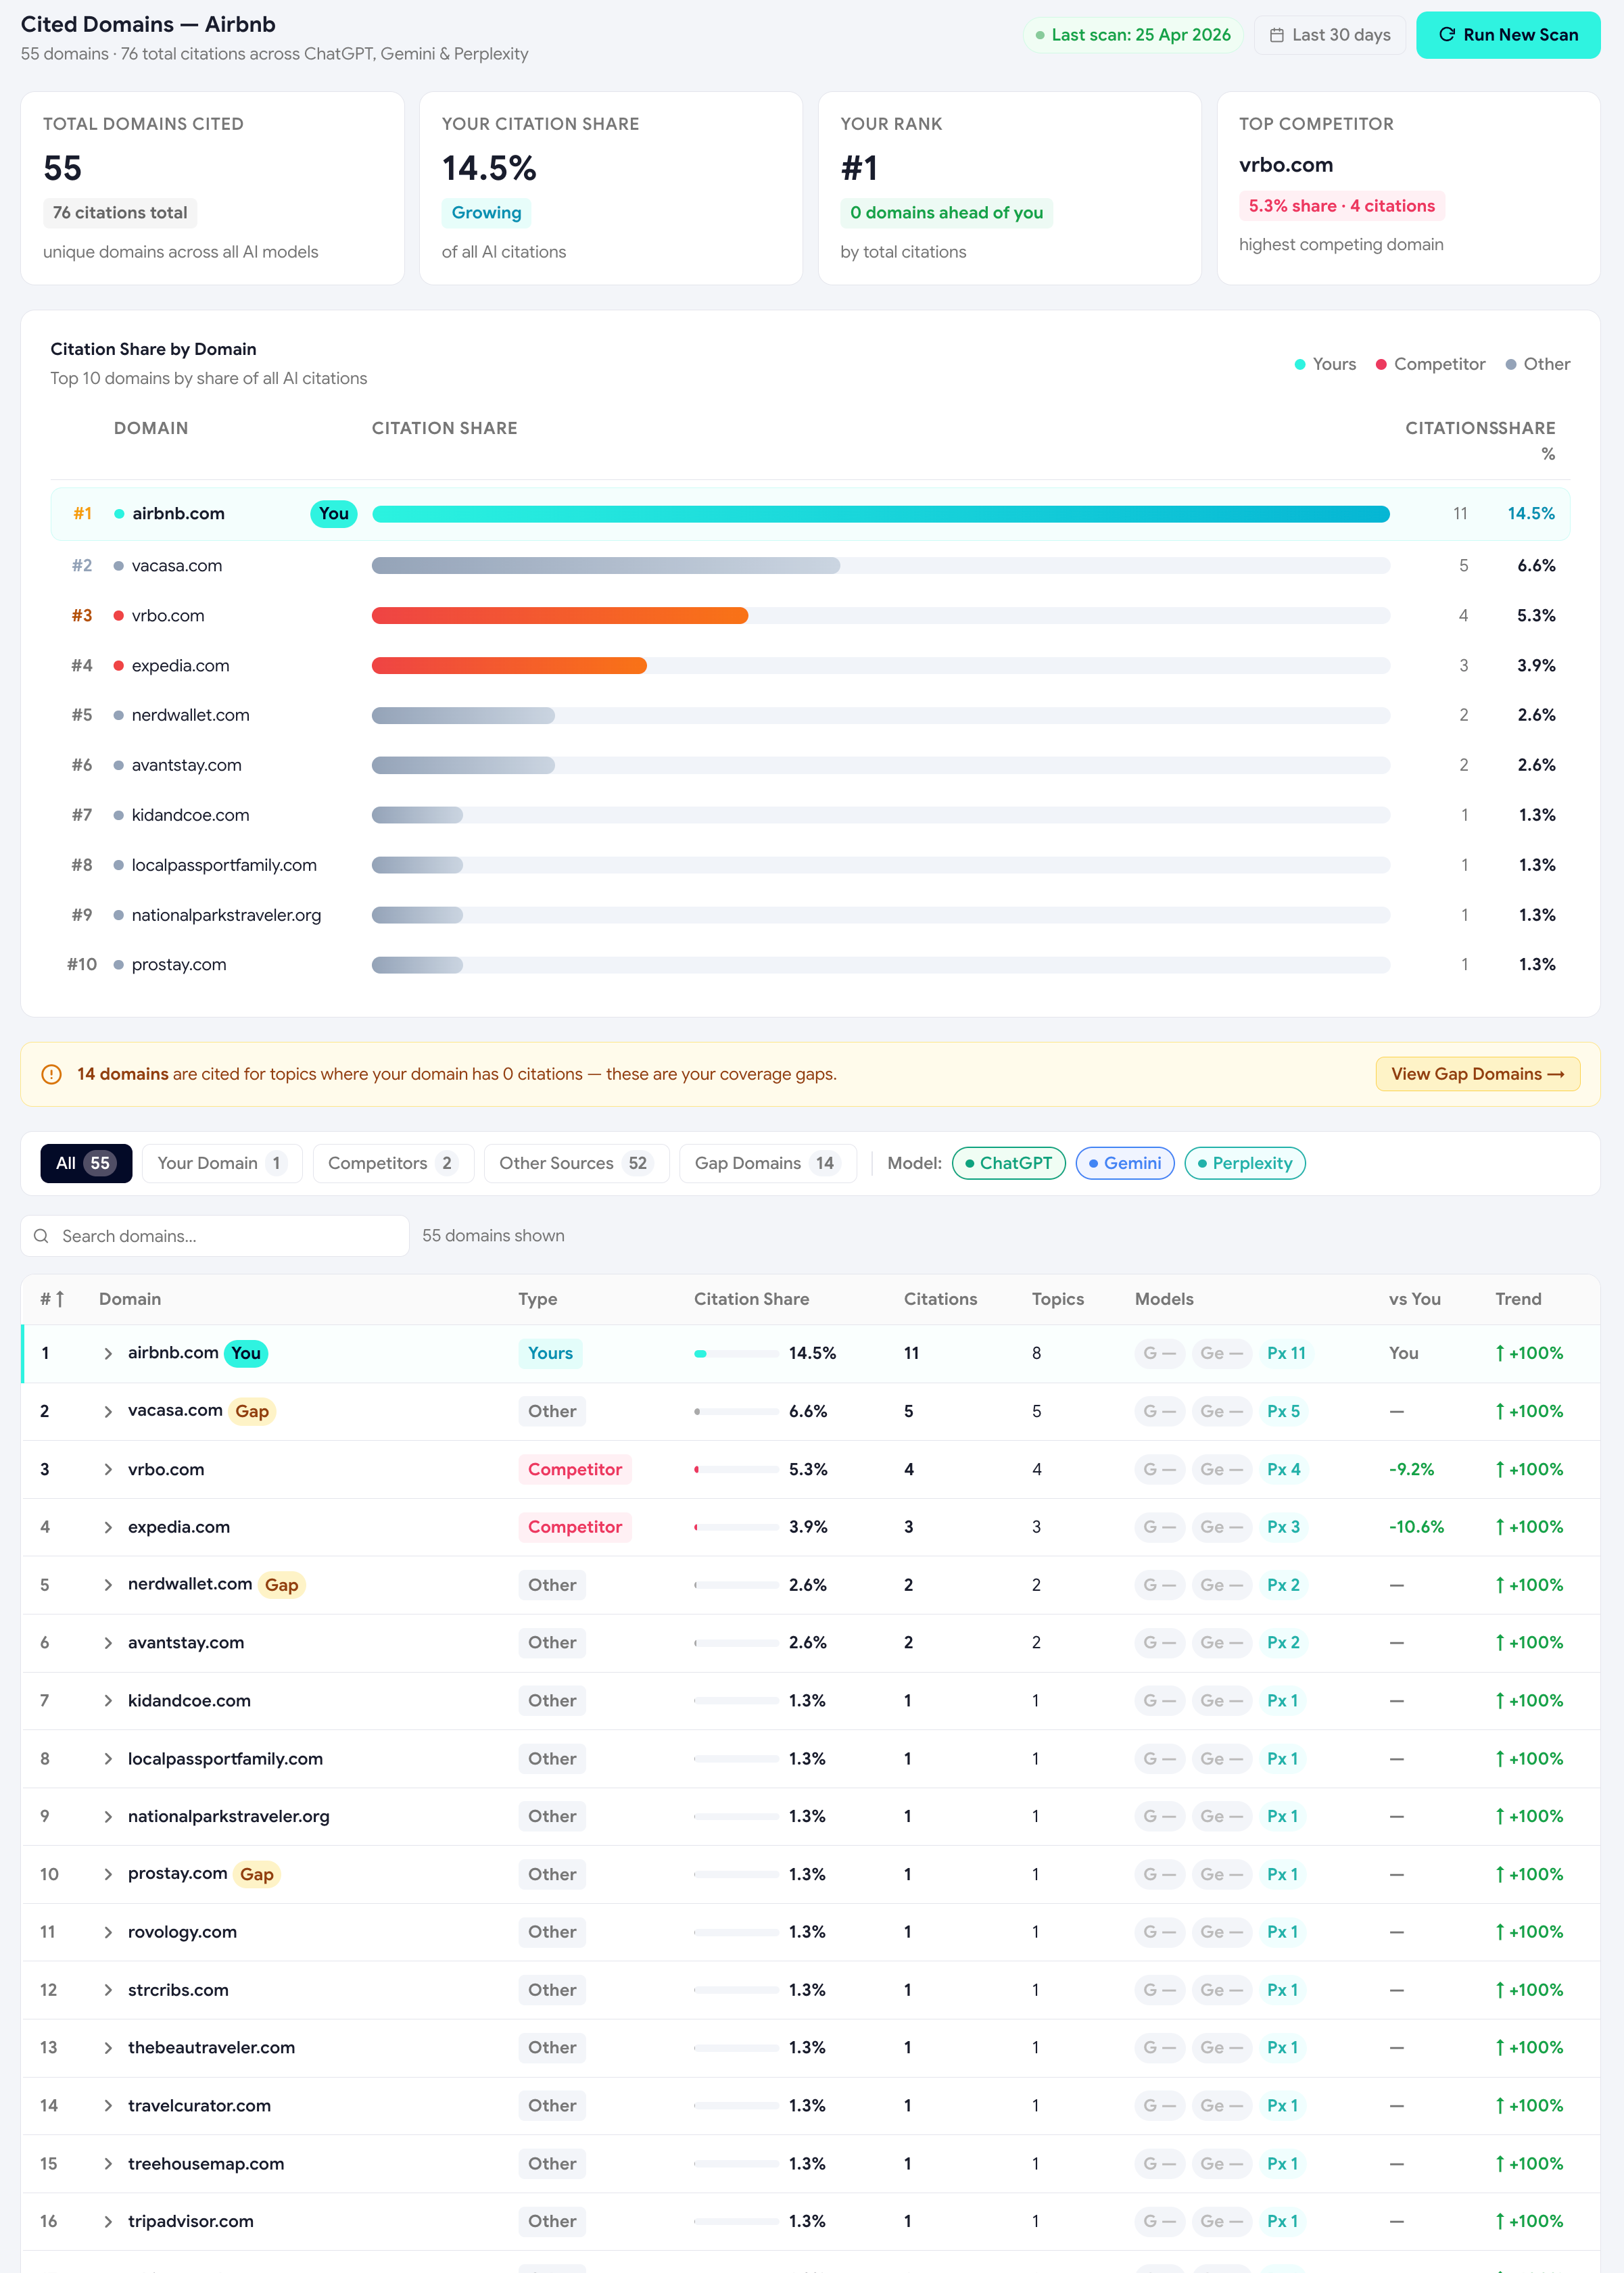
Task: Sort the table by the Trend column header
Action: coord(1518,1299)
